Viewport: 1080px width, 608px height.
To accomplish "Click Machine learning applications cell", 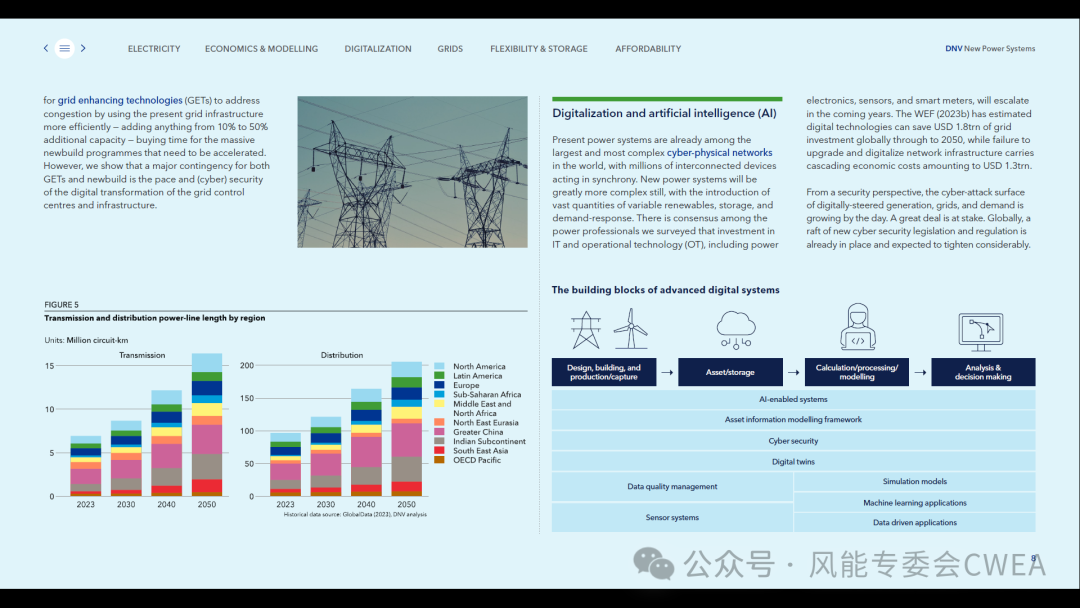I will click(x=915, y=503).
